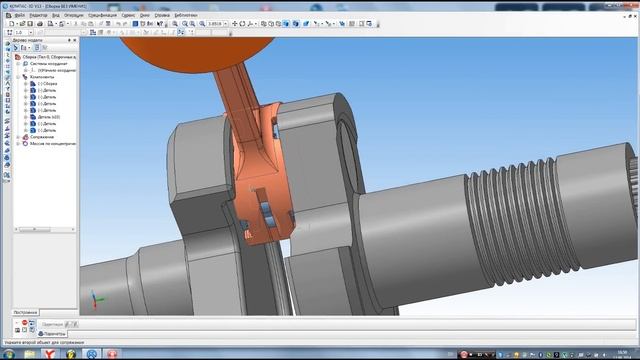640x360 pixels.
Task: Click the red application taskbar icon
Action: pyautogui.click(x=112, y=353)
